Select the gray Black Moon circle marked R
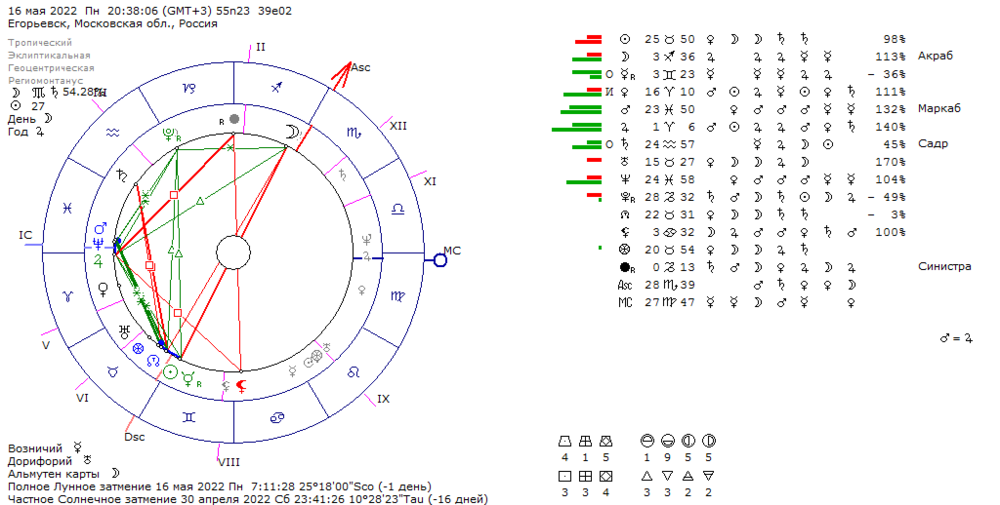The width and height of the screenshot is (1000, 505). coord(234,119)
